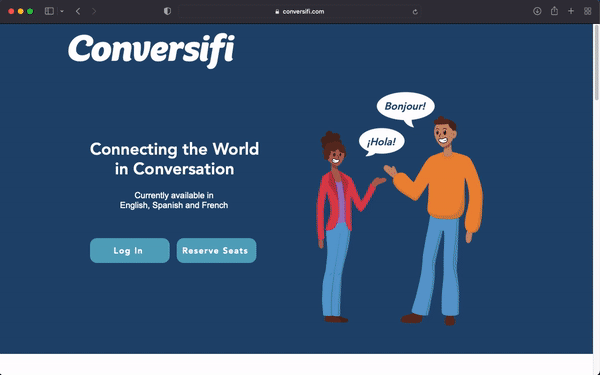The height and width of the screenshot is (375, 600).
Task: Click the Reserve Seats button
Action: pos(216,251)
